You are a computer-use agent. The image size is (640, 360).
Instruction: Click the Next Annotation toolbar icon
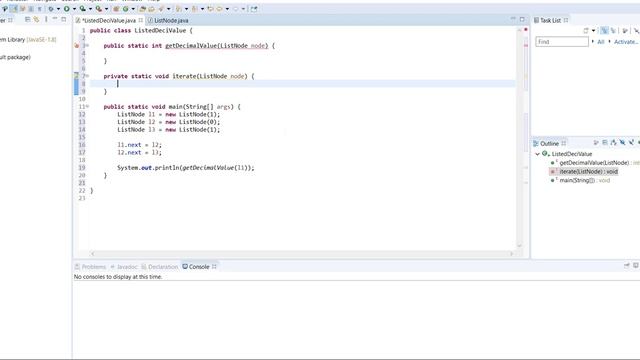178,9
